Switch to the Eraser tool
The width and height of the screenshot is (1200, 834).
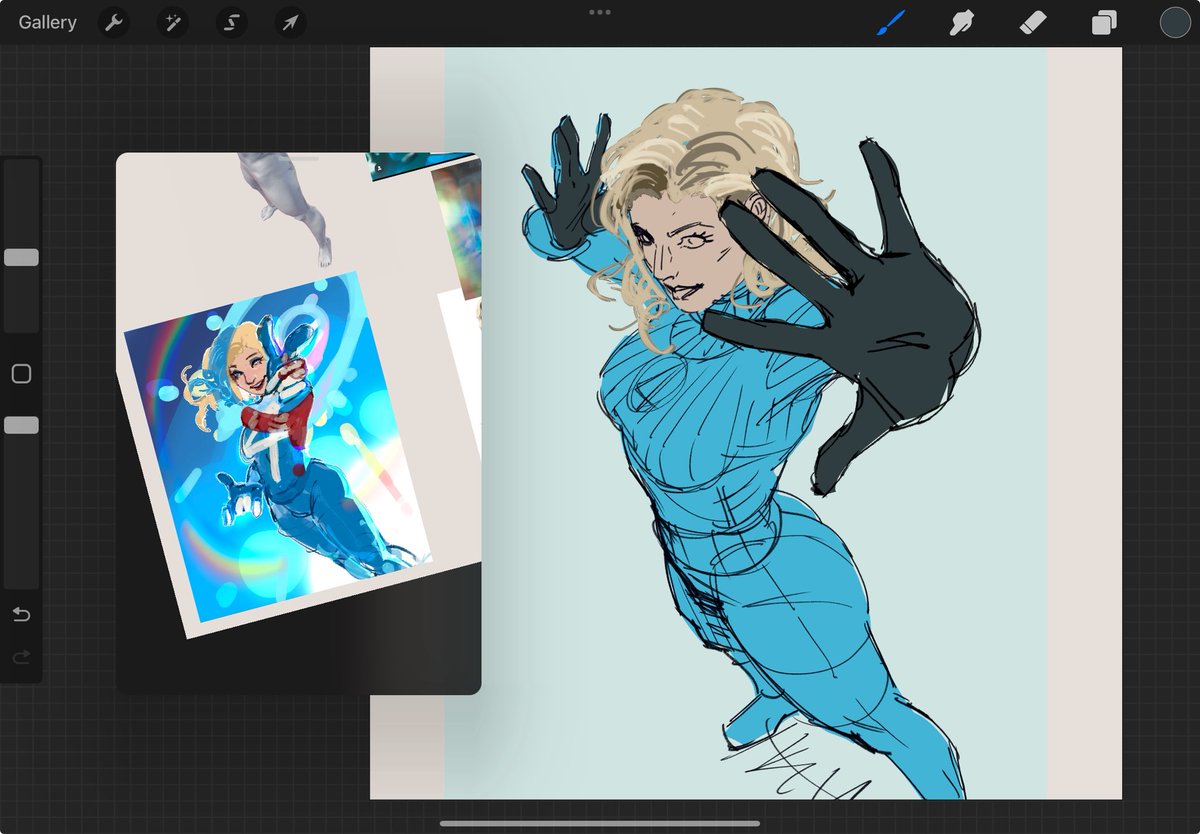click(1032, 22)
